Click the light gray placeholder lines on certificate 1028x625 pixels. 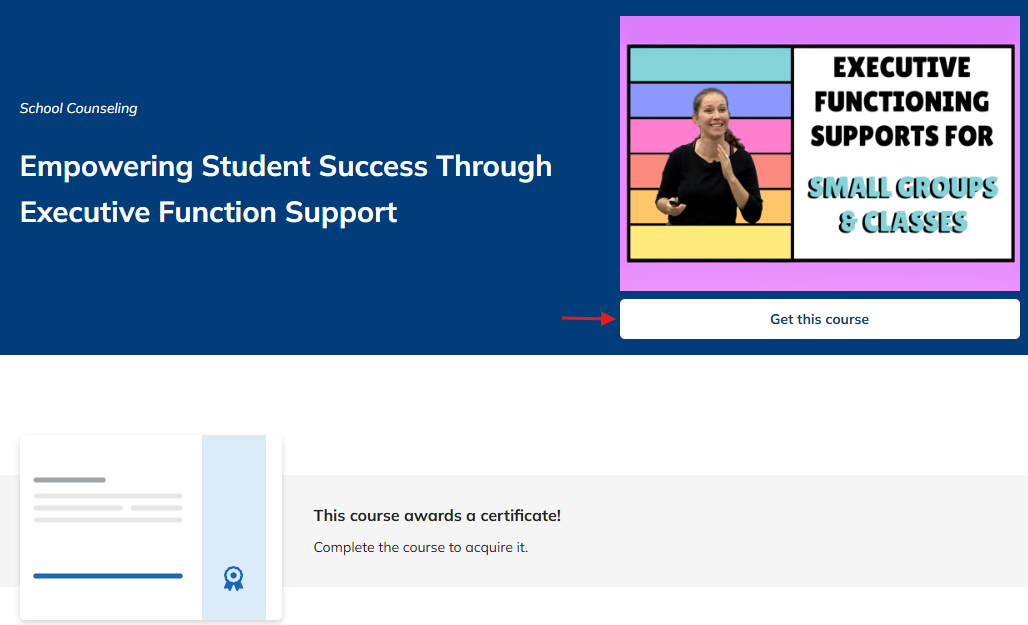pos(108,508)
